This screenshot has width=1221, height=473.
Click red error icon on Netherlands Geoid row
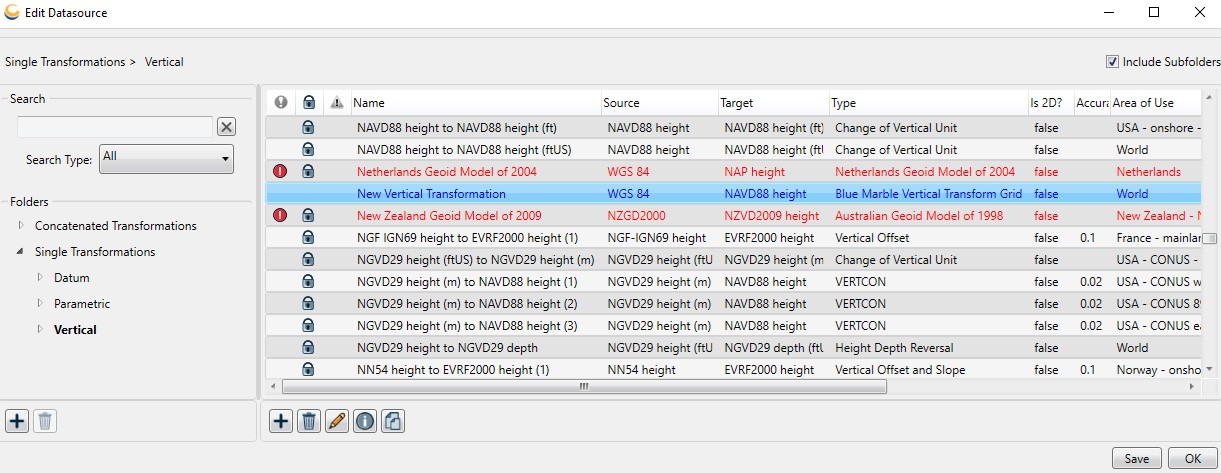(281, 172)
